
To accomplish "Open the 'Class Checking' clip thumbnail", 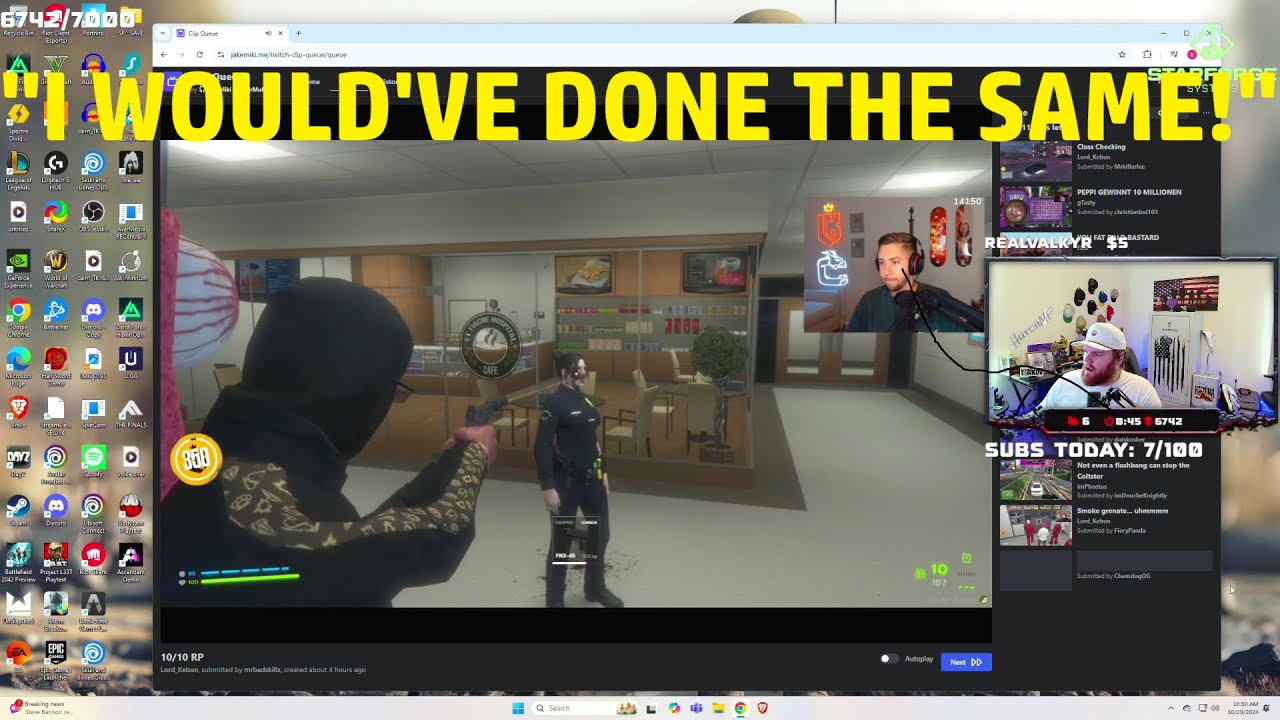I will (x=1036, y=160).
